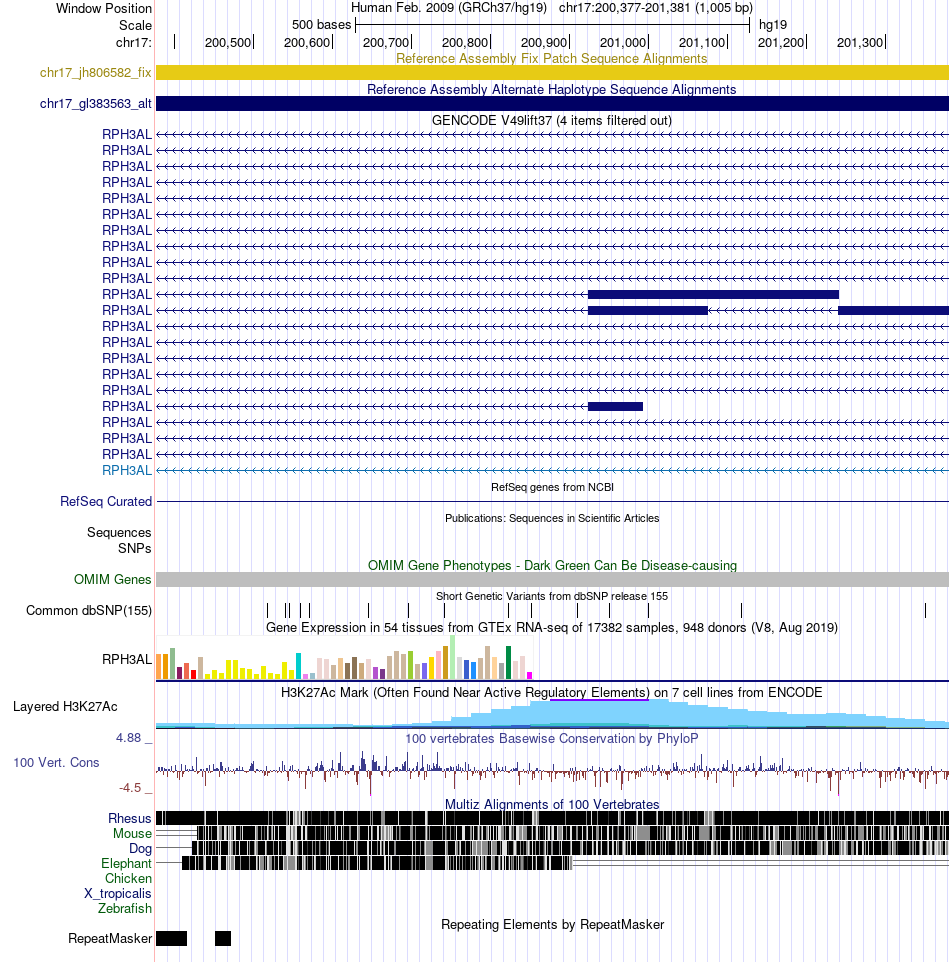Screen dimensions: 950x962
Task: Click the OMIM Genes track label
Action: point(112,579)
